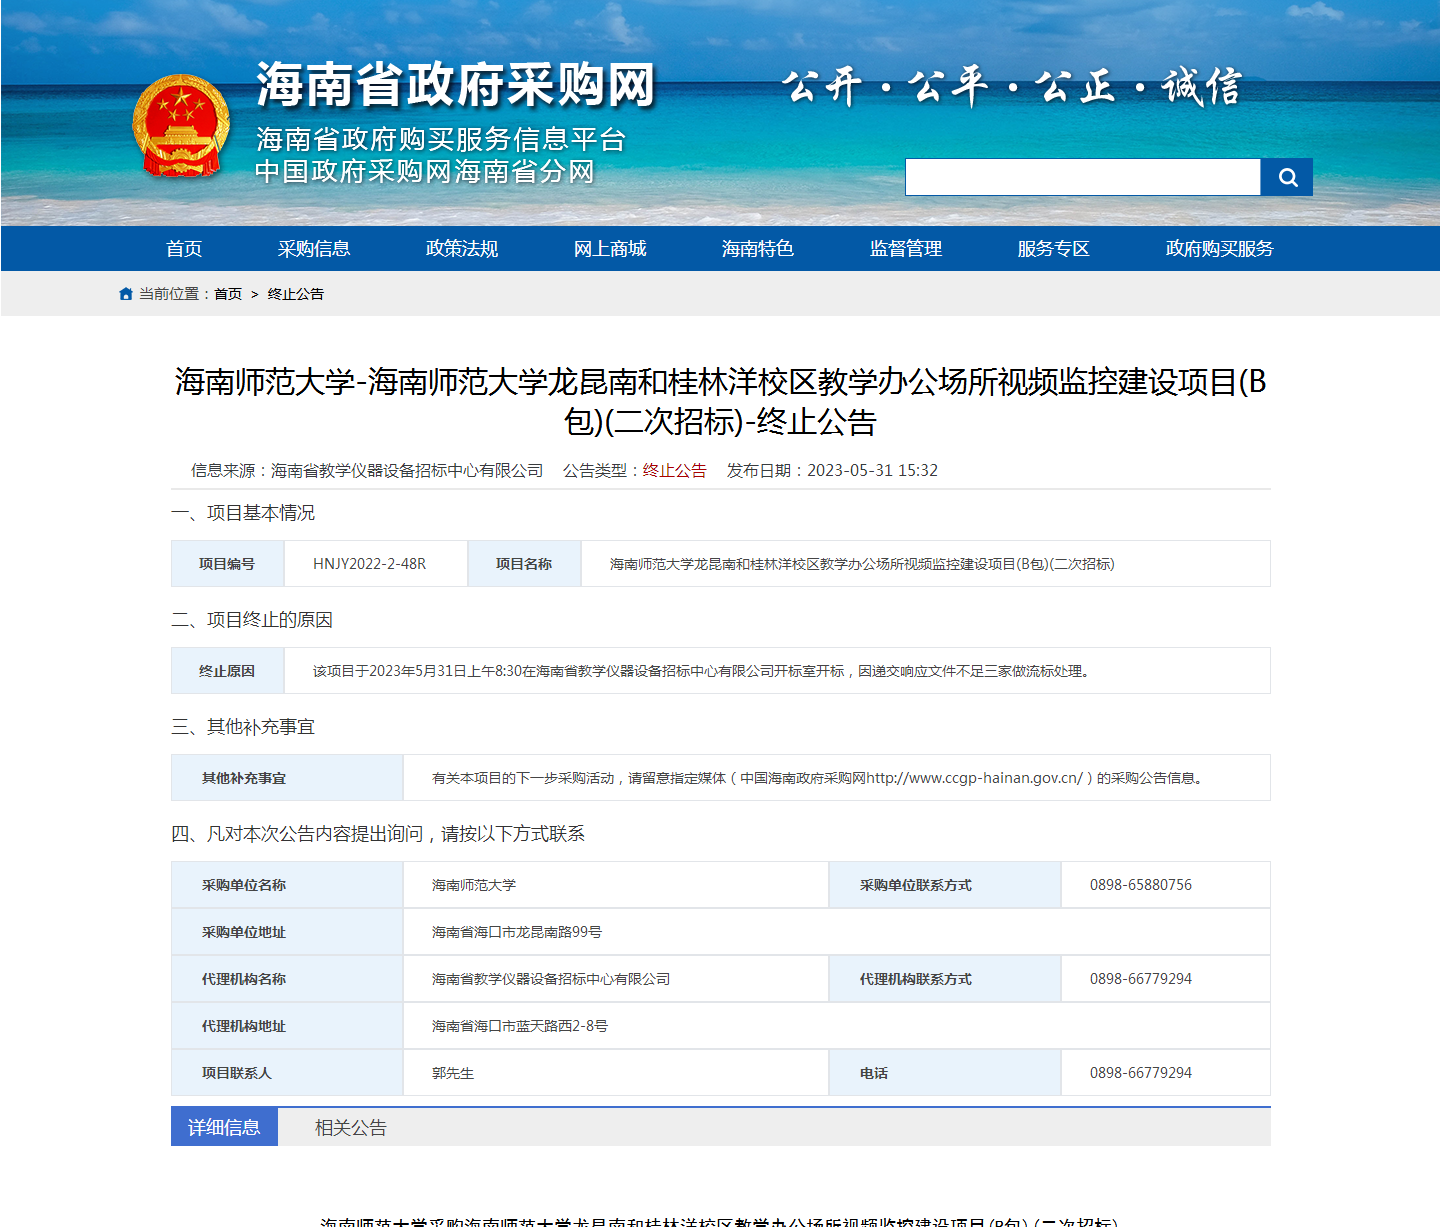Click phone number 0898-65880756
The image size is (1440, 1227).
(x=1141, y=885)
